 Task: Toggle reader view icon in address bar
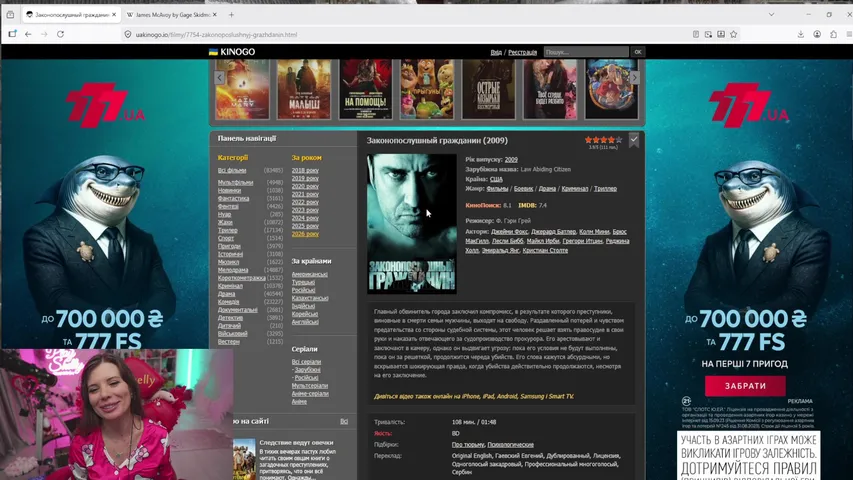pyautogui.click(x=696, y=34)
